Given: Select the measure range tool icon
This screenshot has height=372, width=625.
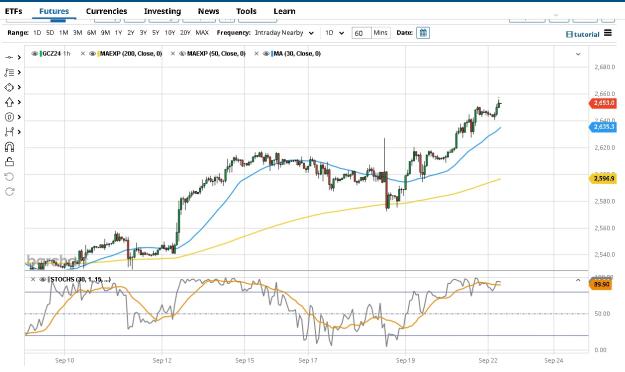Looking at the screenshot, I should [x=9, y=132].
